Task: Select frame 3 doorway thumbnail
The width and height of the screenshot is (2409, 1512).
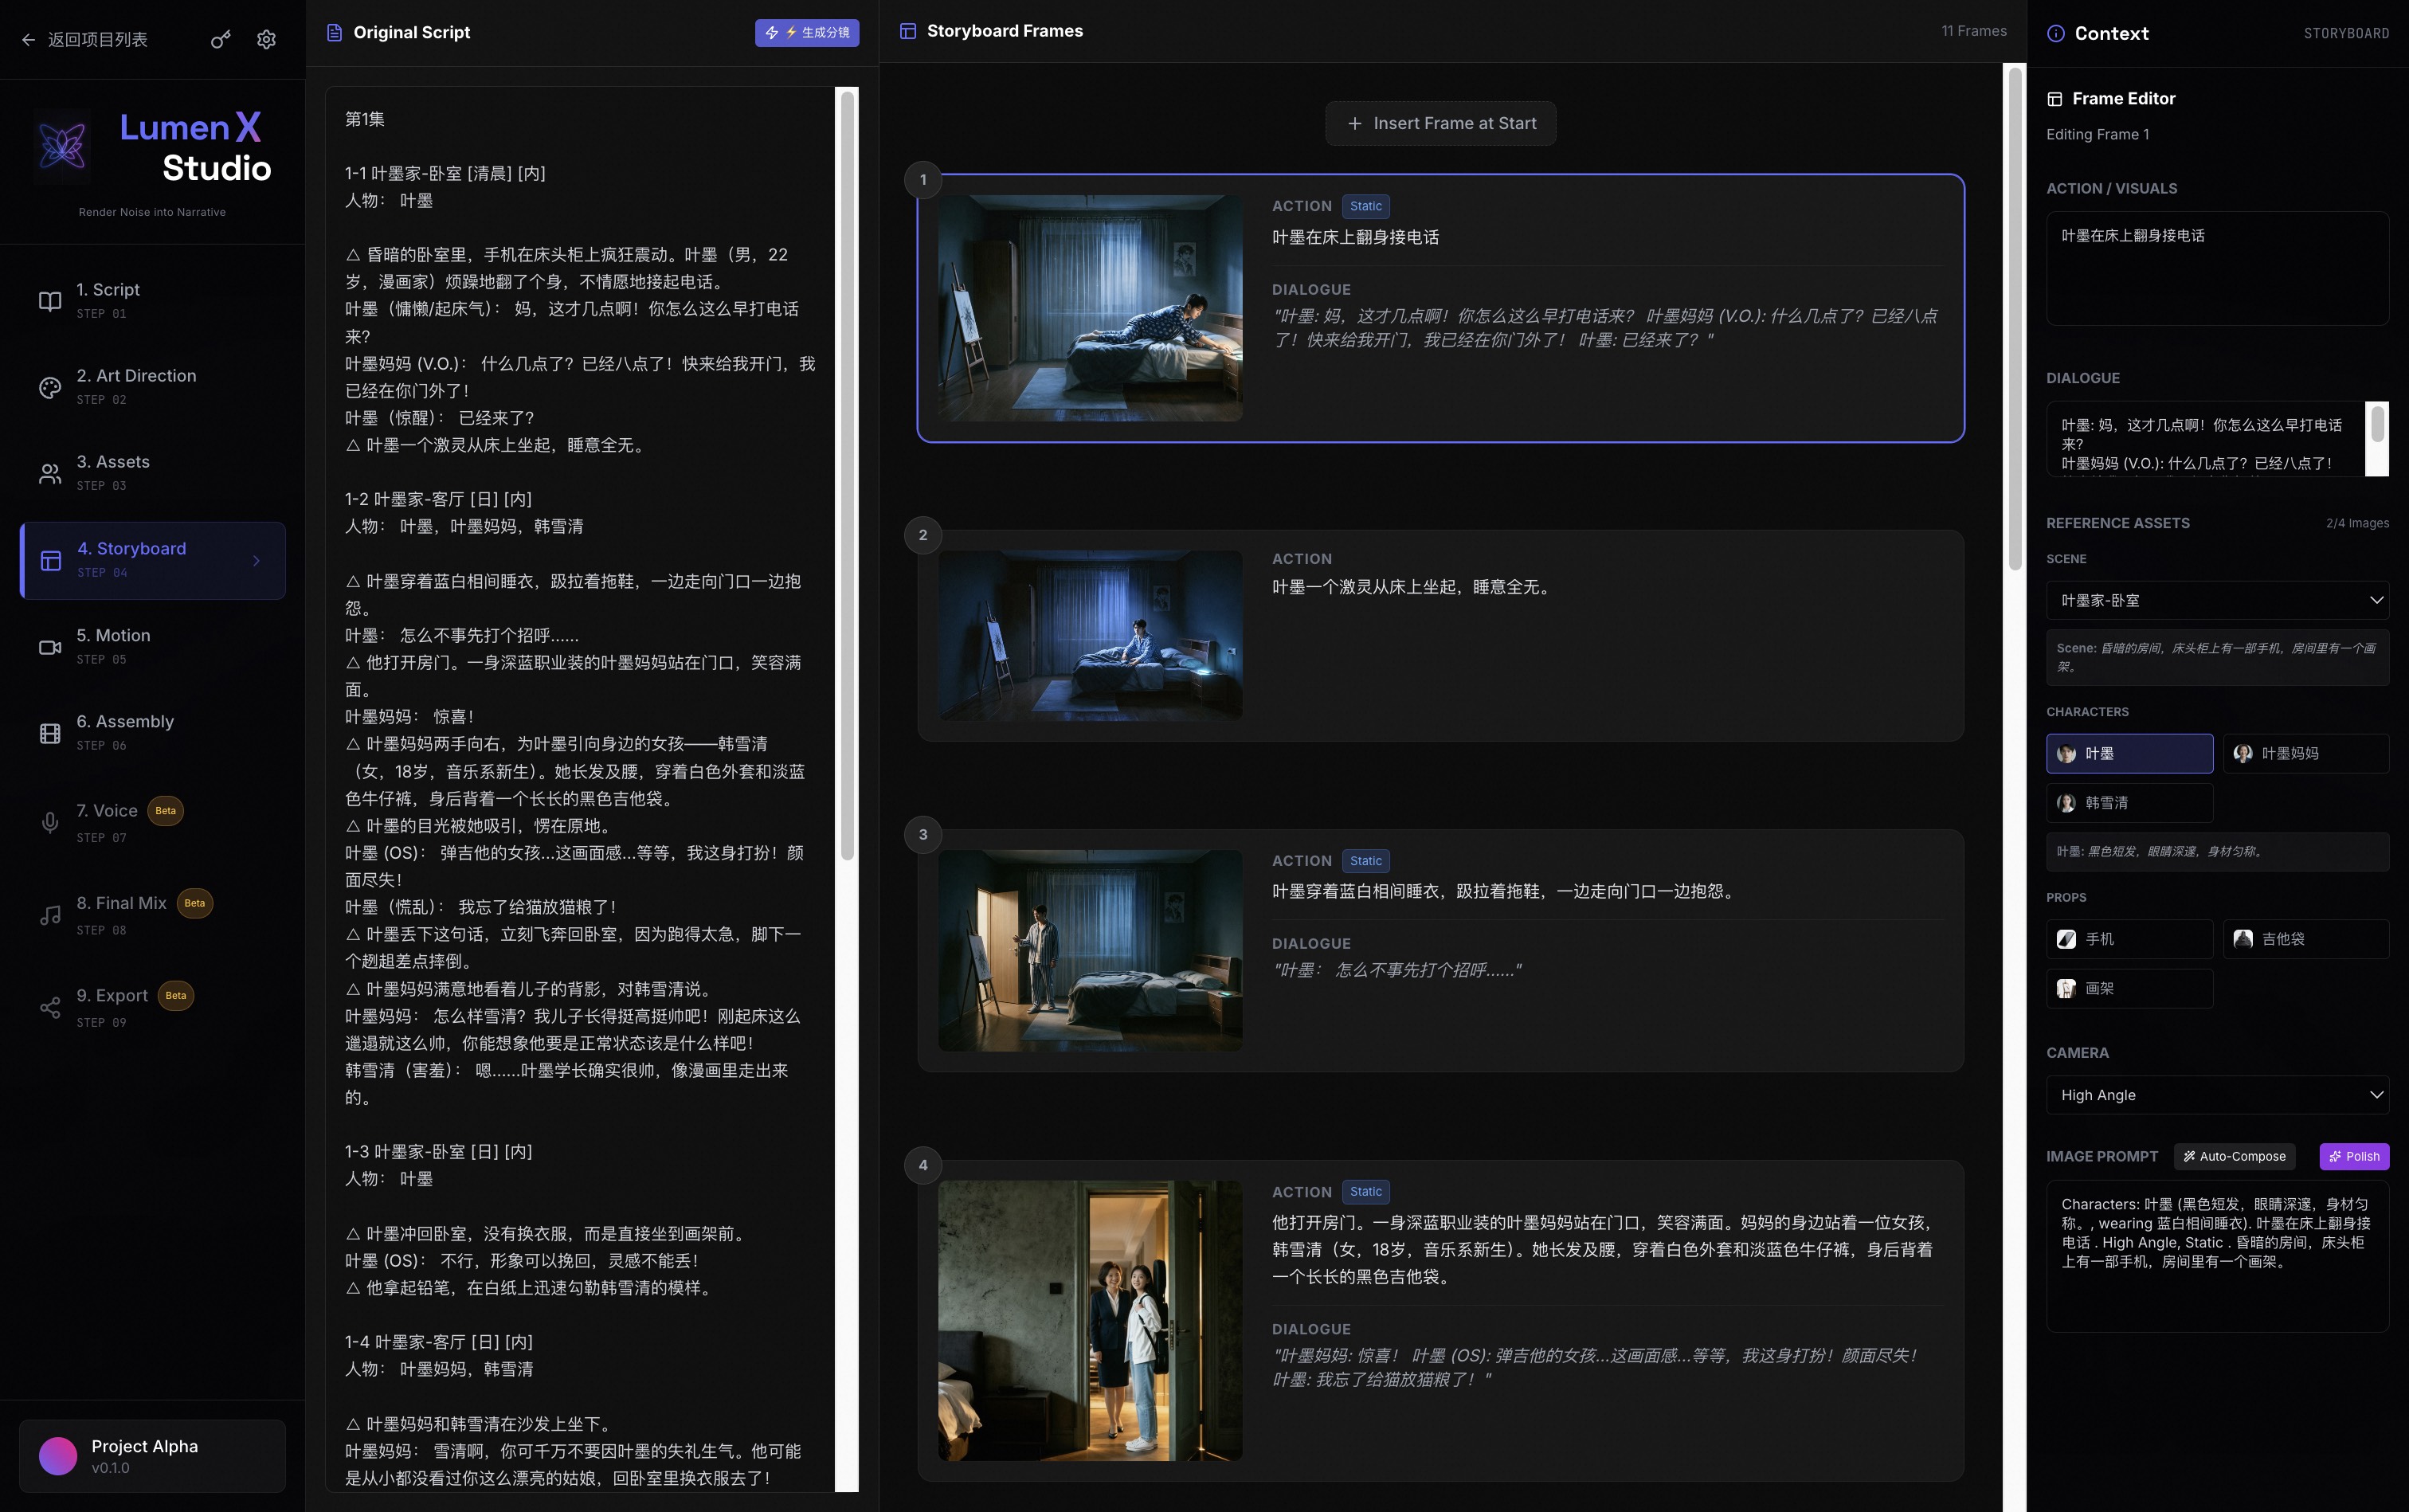Action: 1090,950
